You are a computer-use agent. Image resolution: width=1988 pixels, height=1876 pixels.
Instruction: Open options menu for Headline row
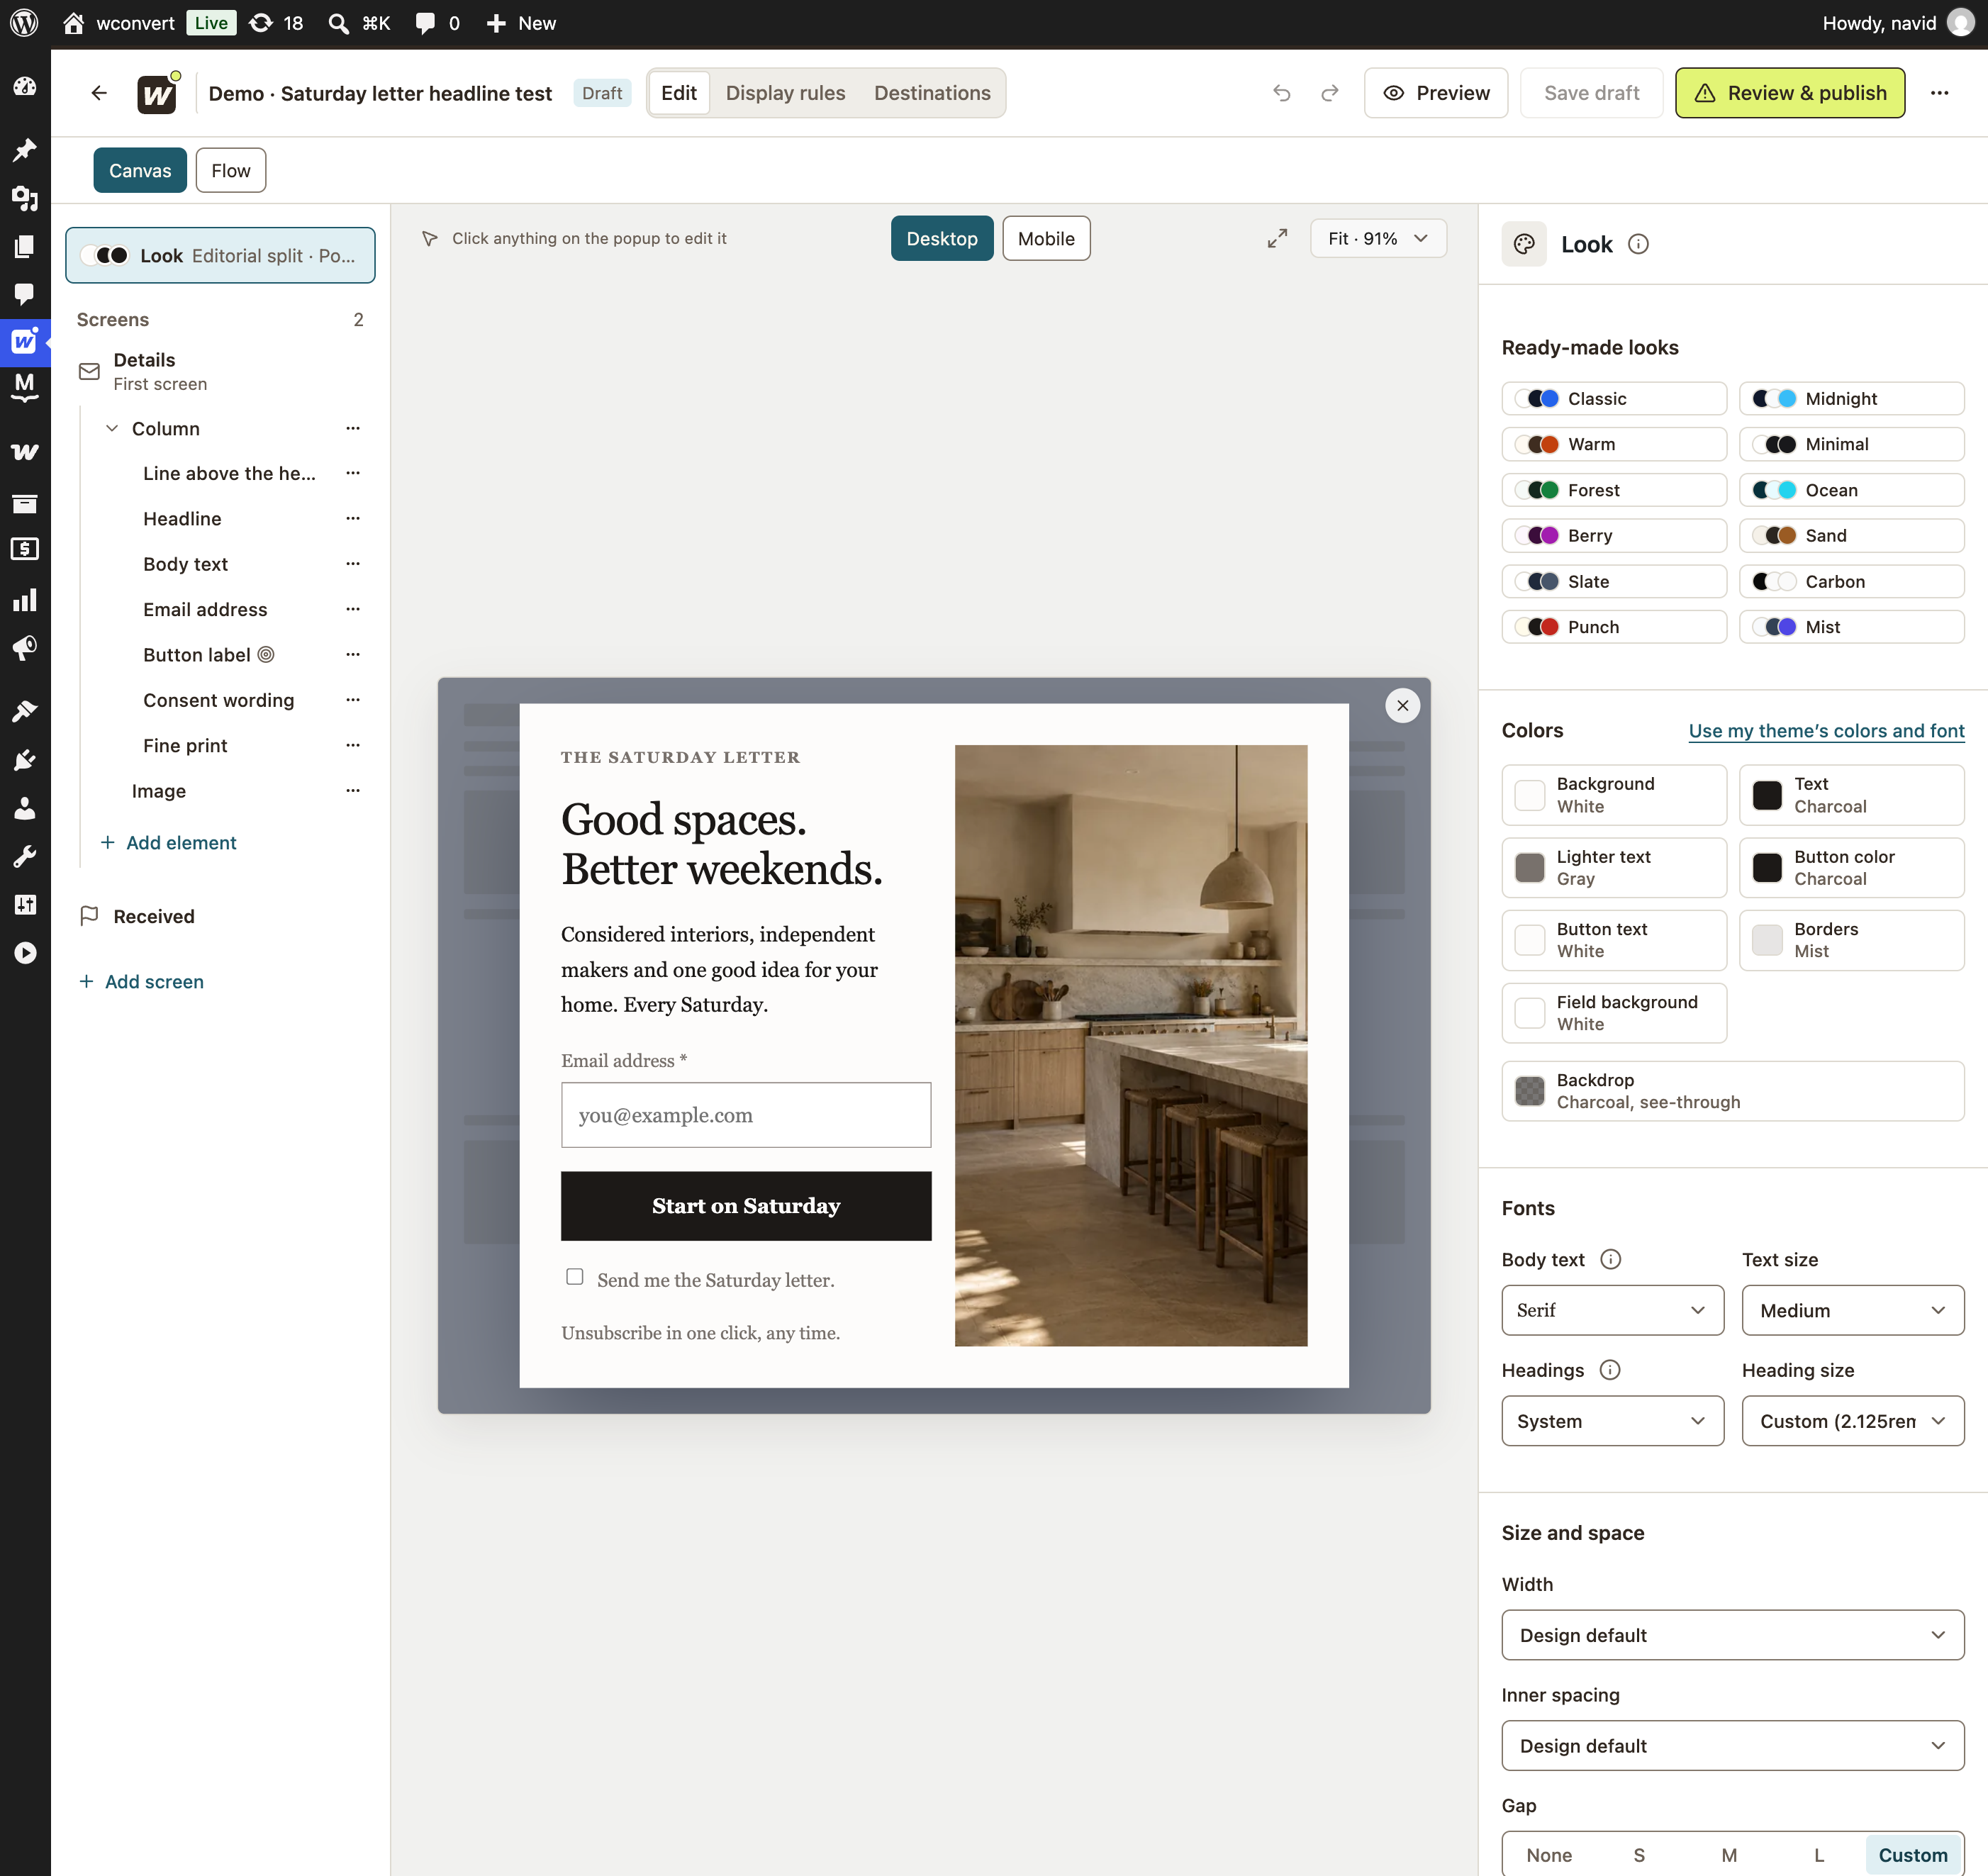pos(352,518)
